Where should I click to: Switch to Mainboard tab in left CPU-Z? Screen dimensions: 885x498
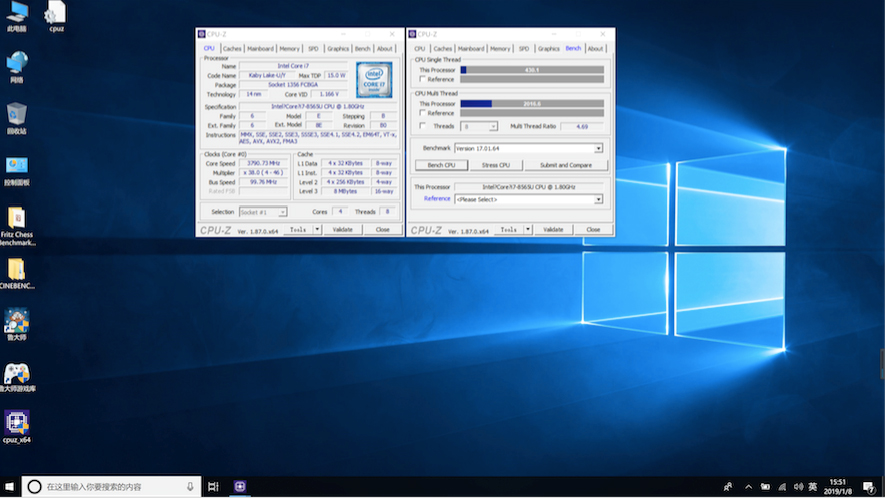pos(260,49)
